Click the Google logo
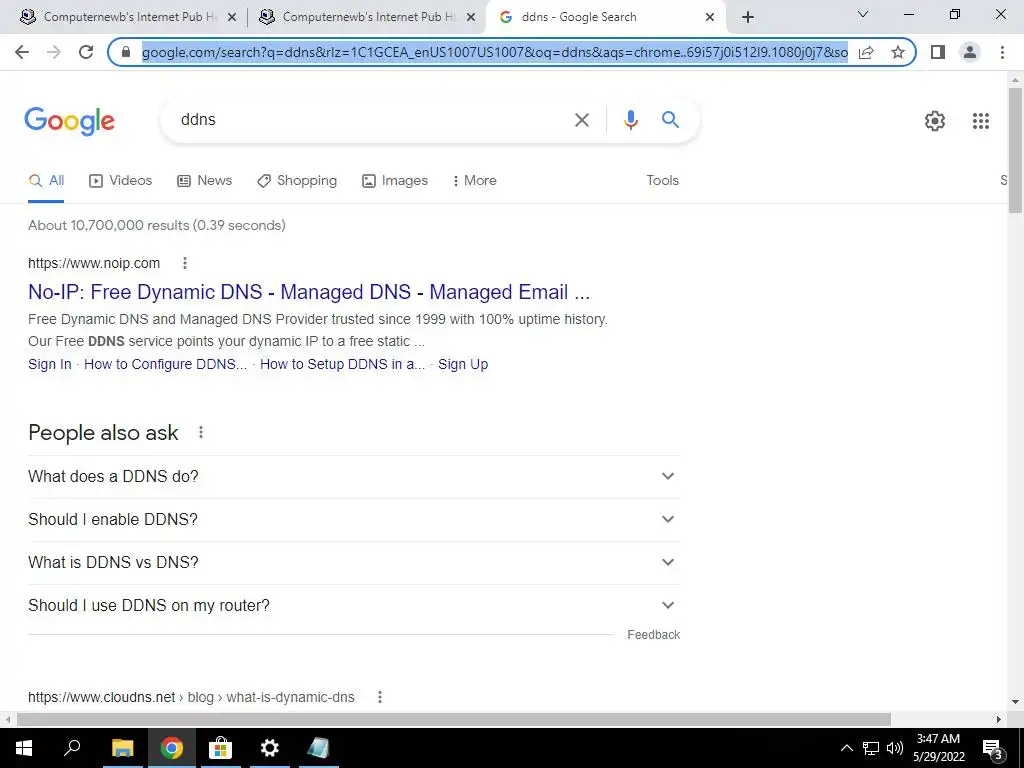 69,121
